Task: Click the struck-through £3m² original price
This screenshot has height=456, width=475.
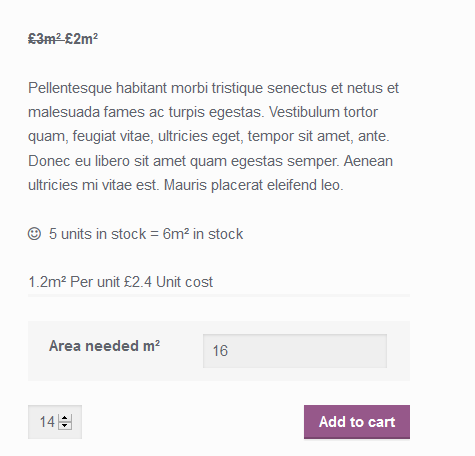Action: coord(44,39)
